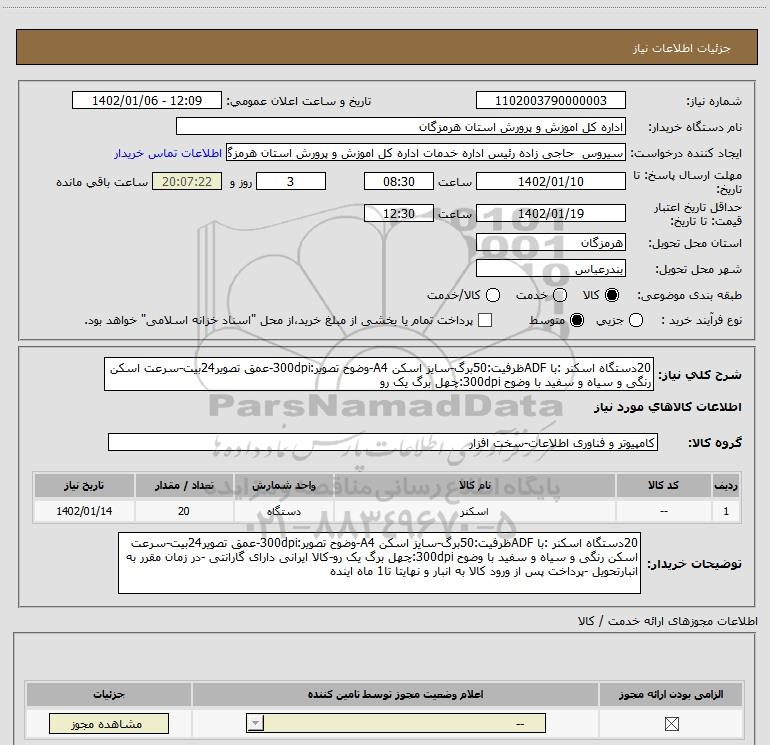Click the need date cell 1402/01/14
The height and width of the screenshot is (745, 770).
[84, 511]
